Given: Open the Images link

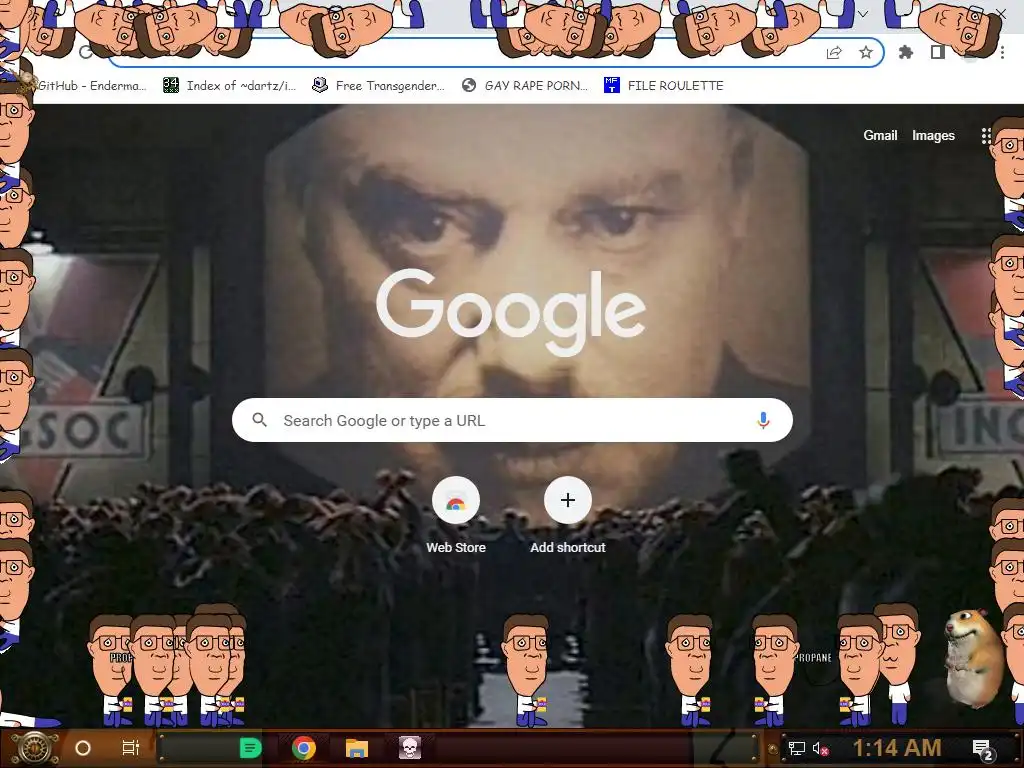Looking at the screenshot, I should [x=933, y=135].
